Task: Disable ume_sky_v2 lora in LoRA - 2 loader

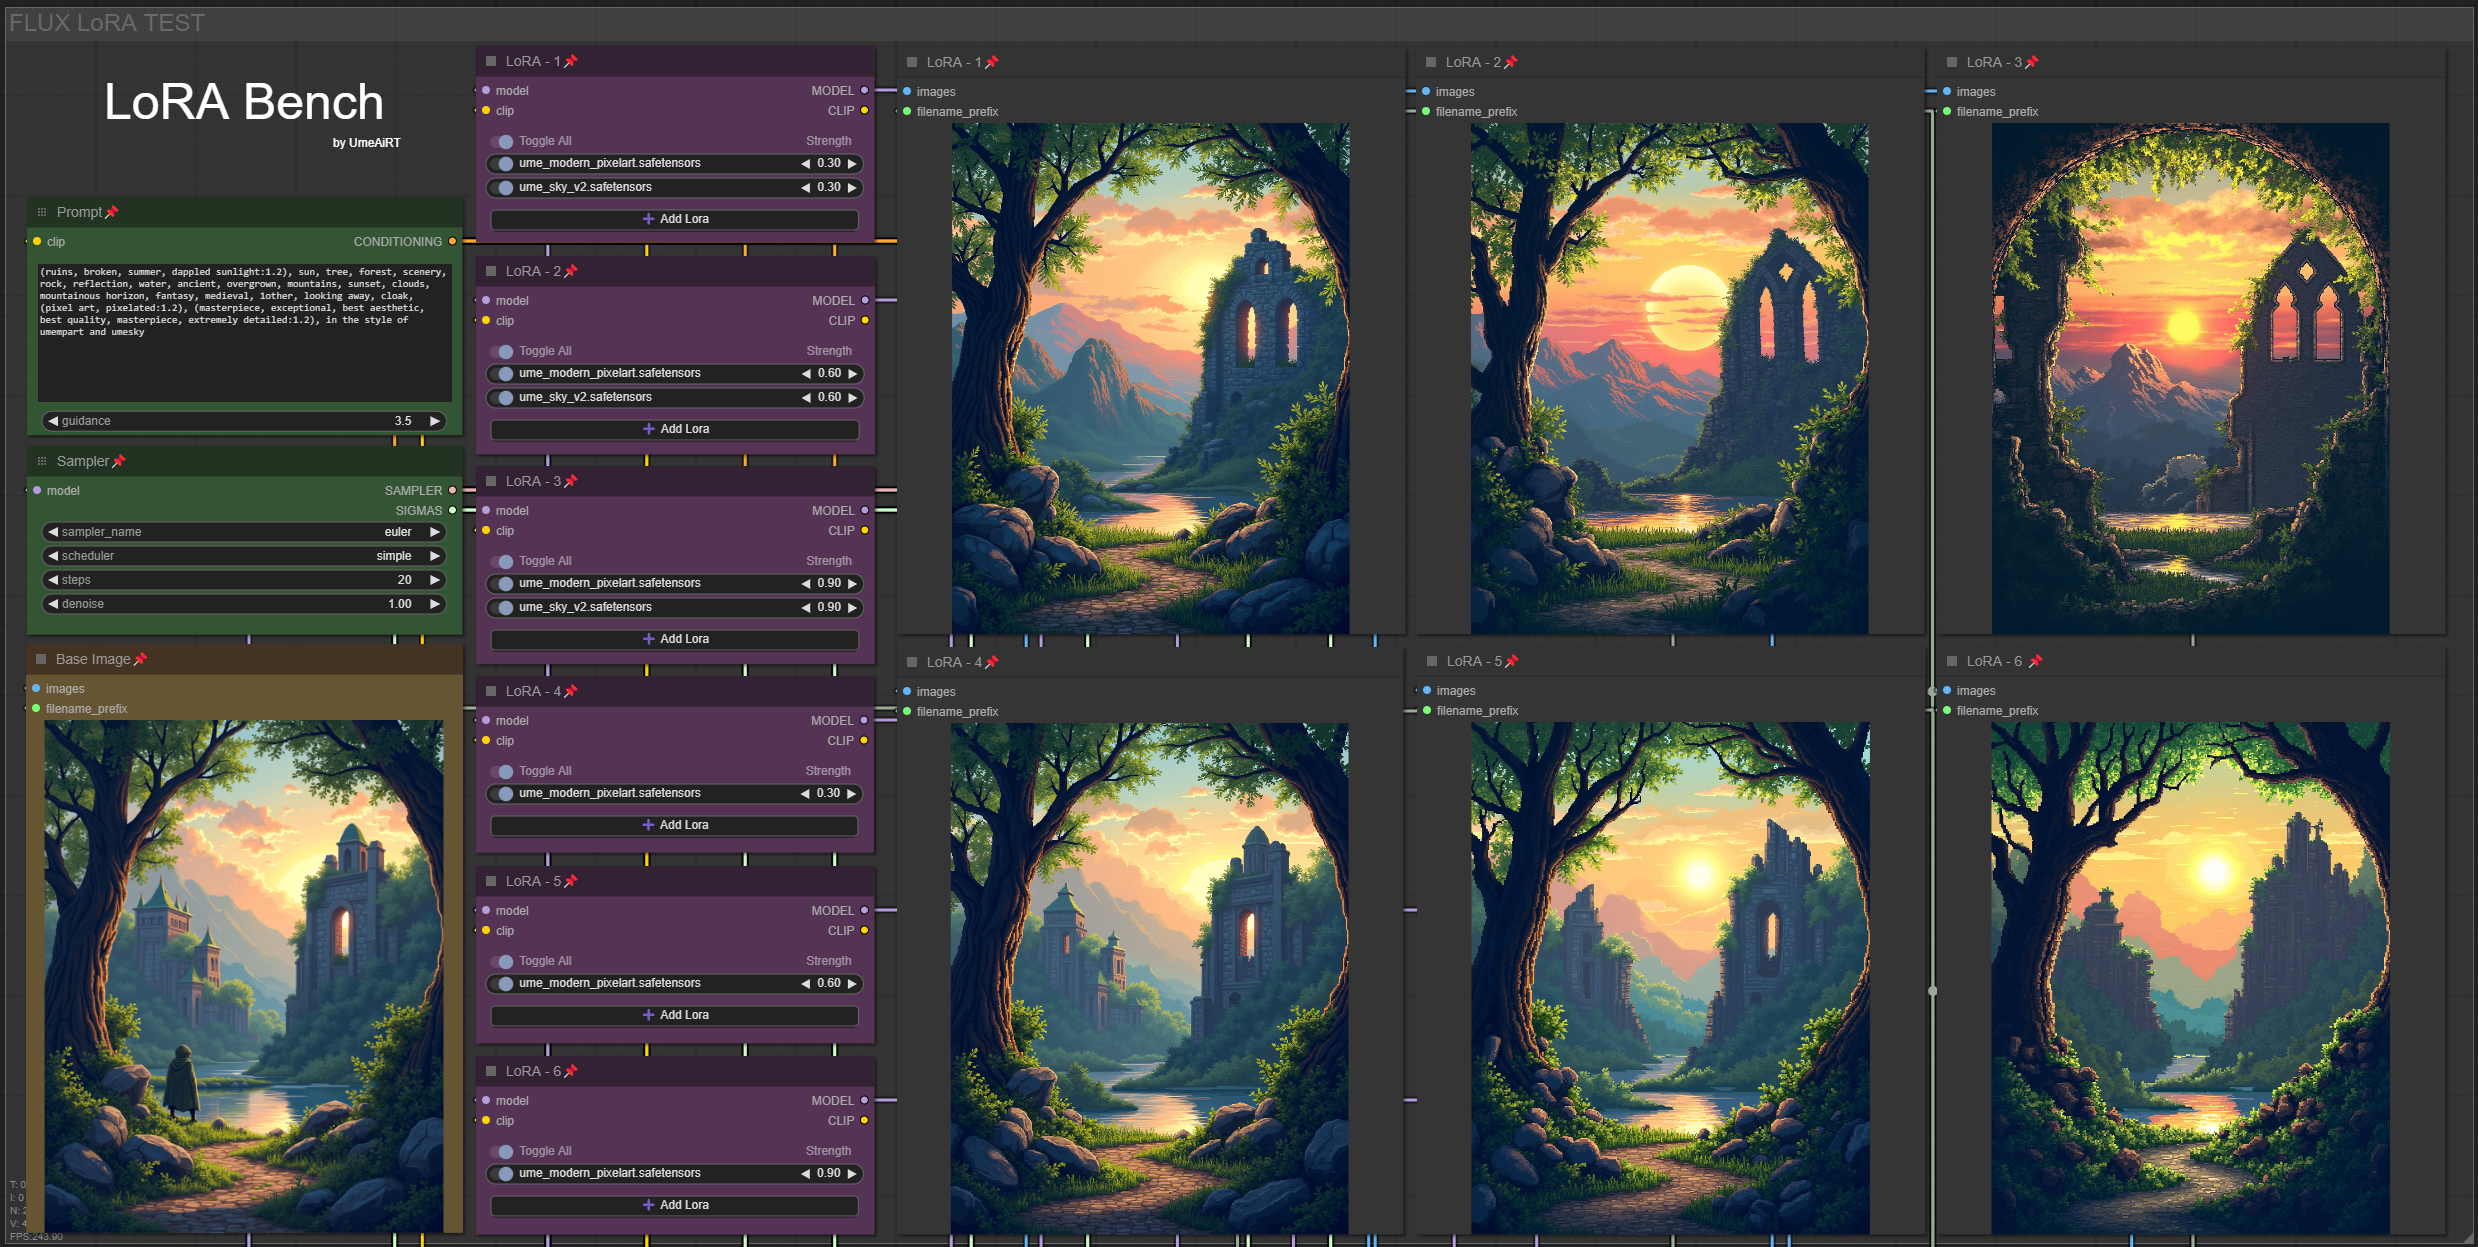Action: coord(503,397)
